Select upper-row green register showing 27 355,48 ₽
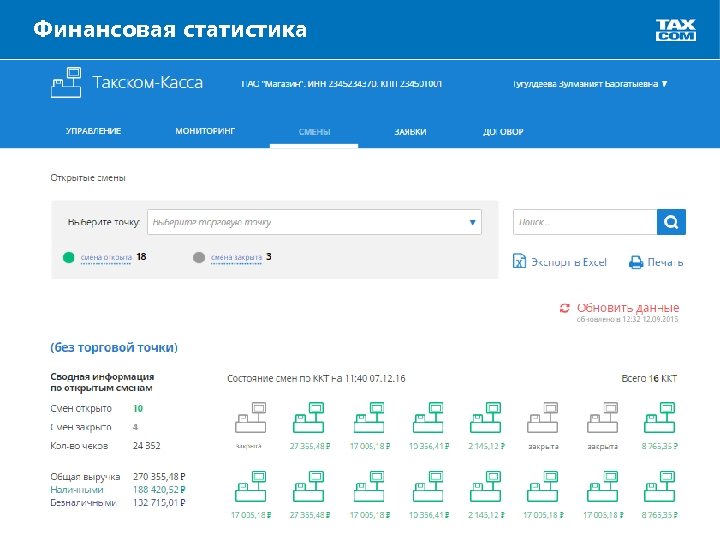 (x=309, y=418)
